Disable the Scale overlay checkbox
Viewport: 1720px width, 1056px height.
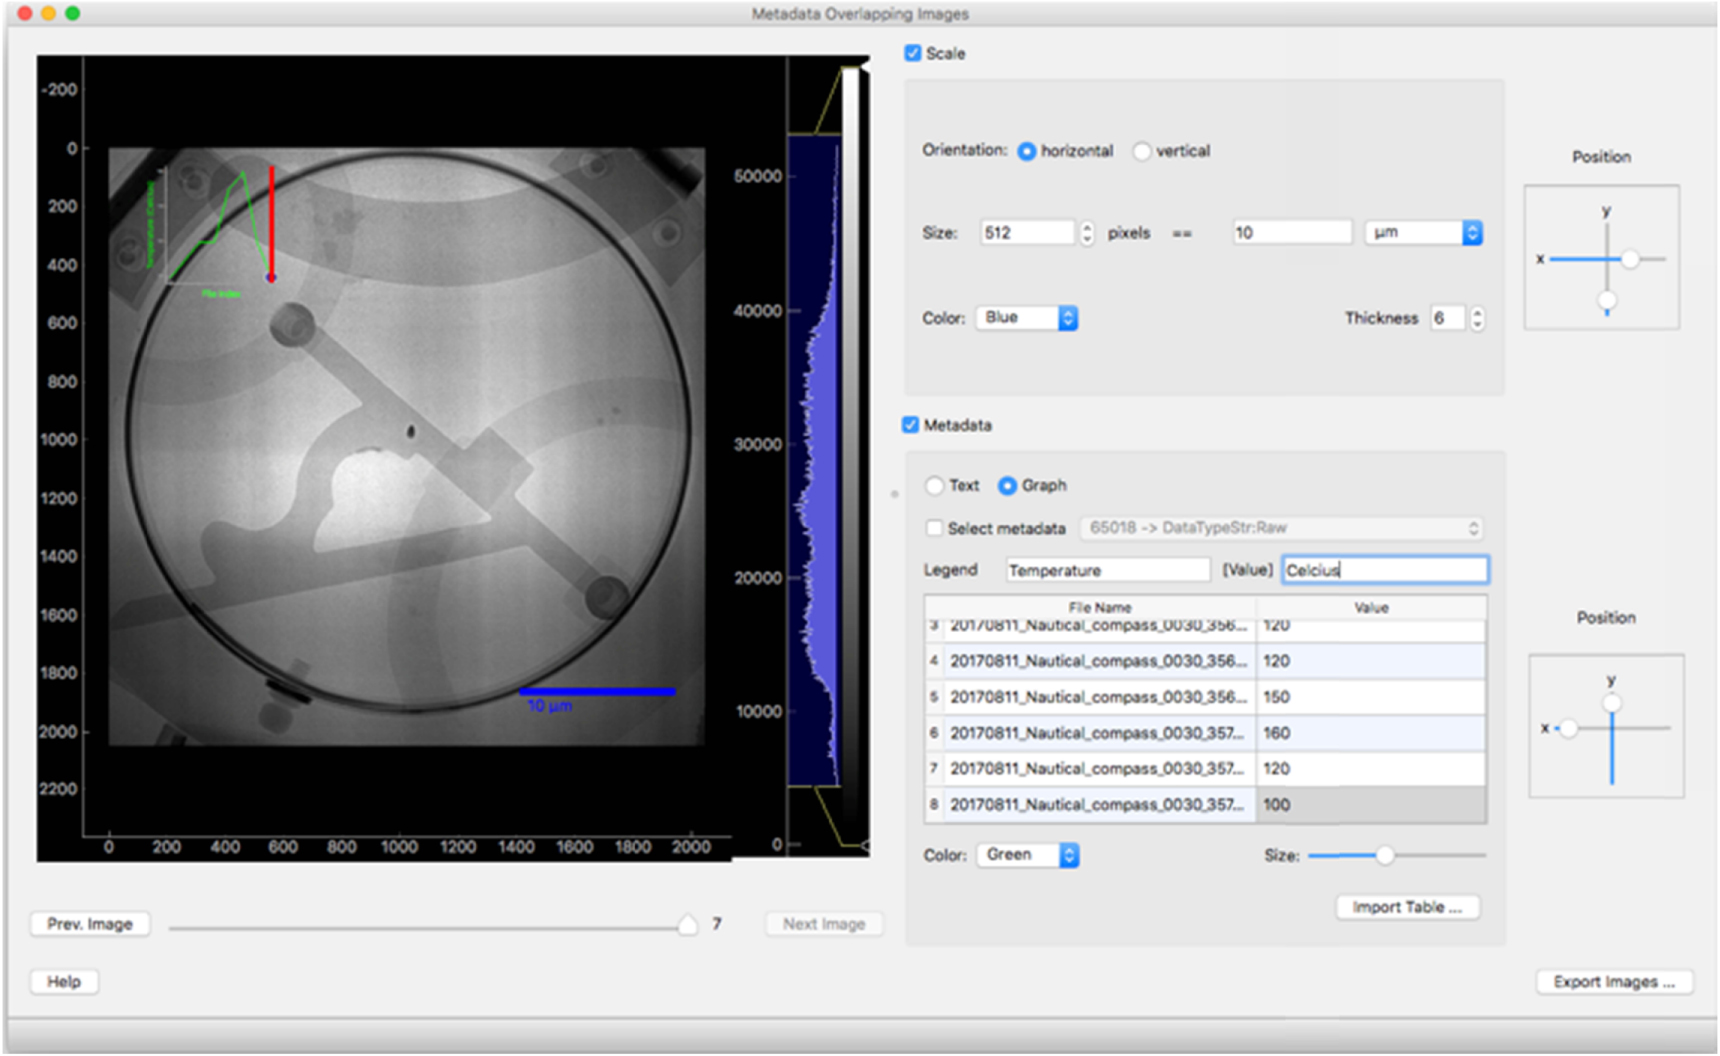(911, 54)
